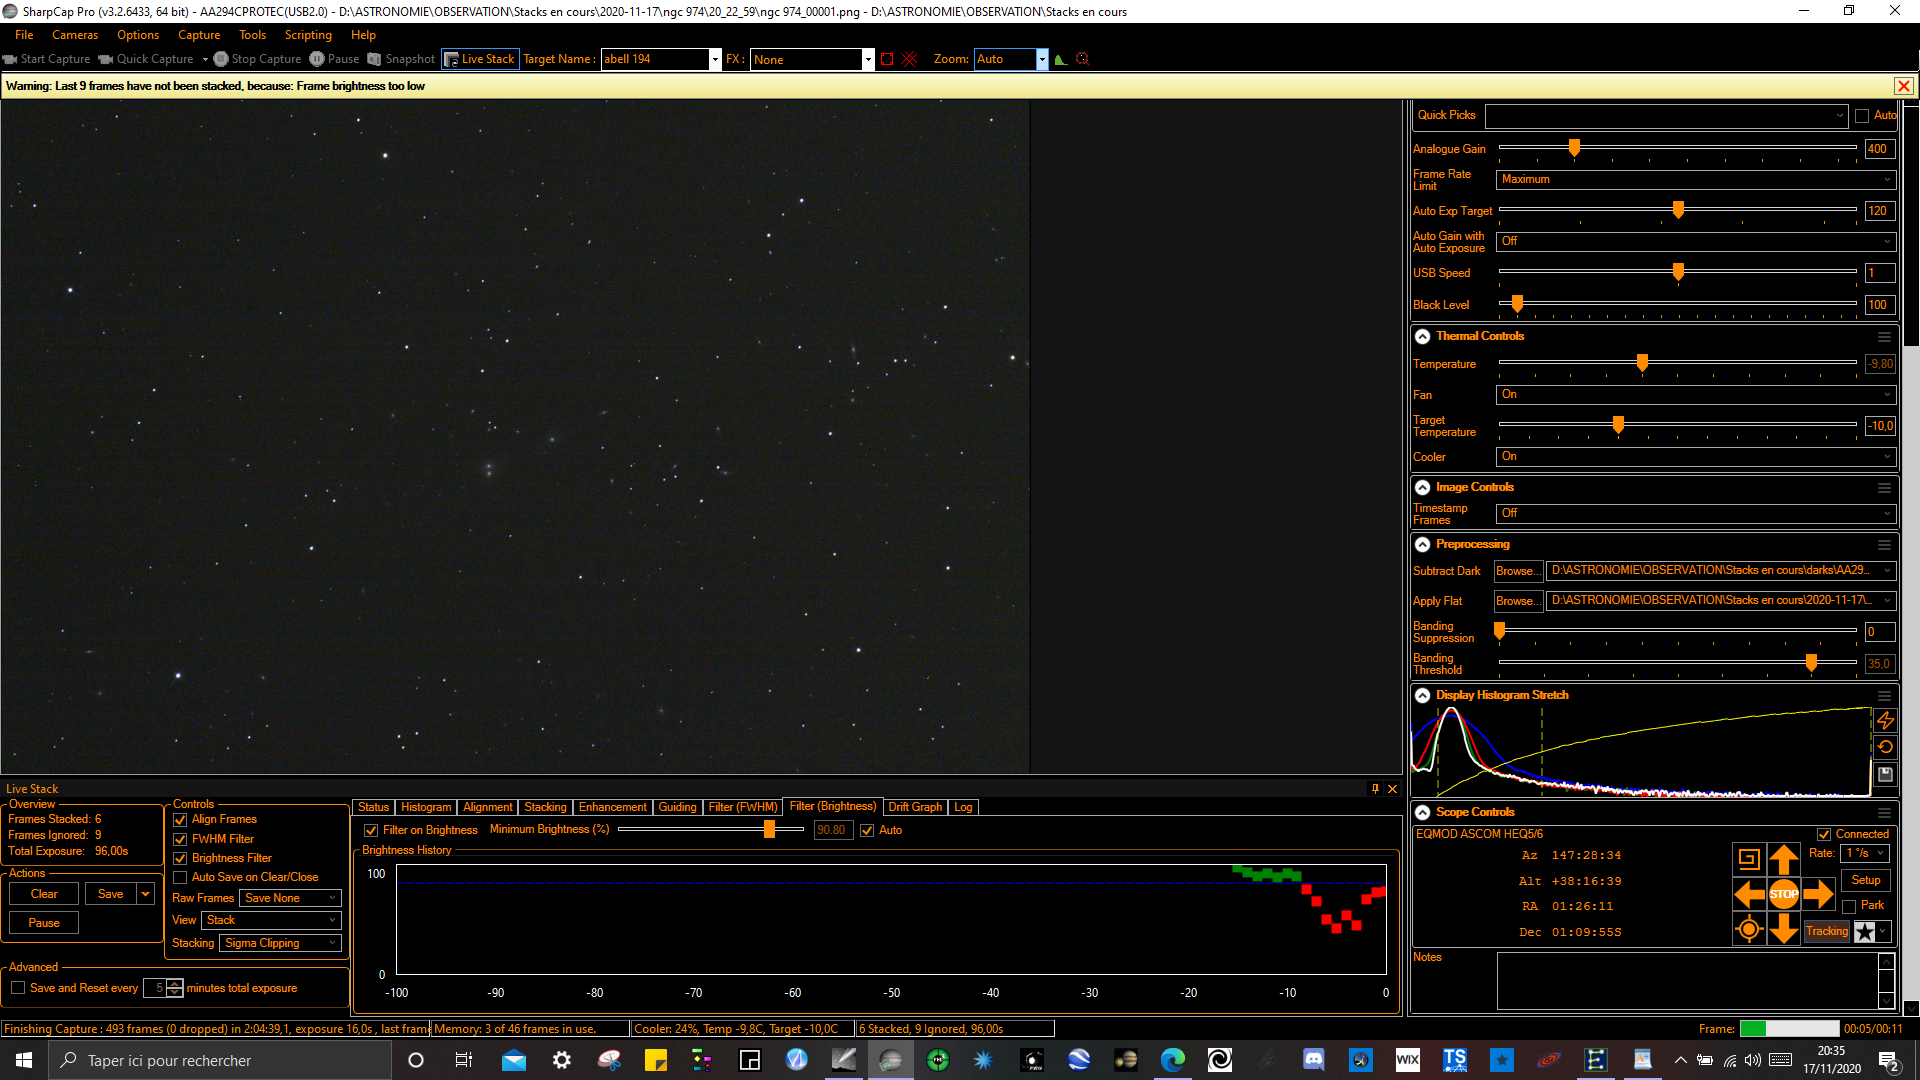Reset the histogram stretch with the circular arrow
1920x1080 pixels.
[1885, 747]
